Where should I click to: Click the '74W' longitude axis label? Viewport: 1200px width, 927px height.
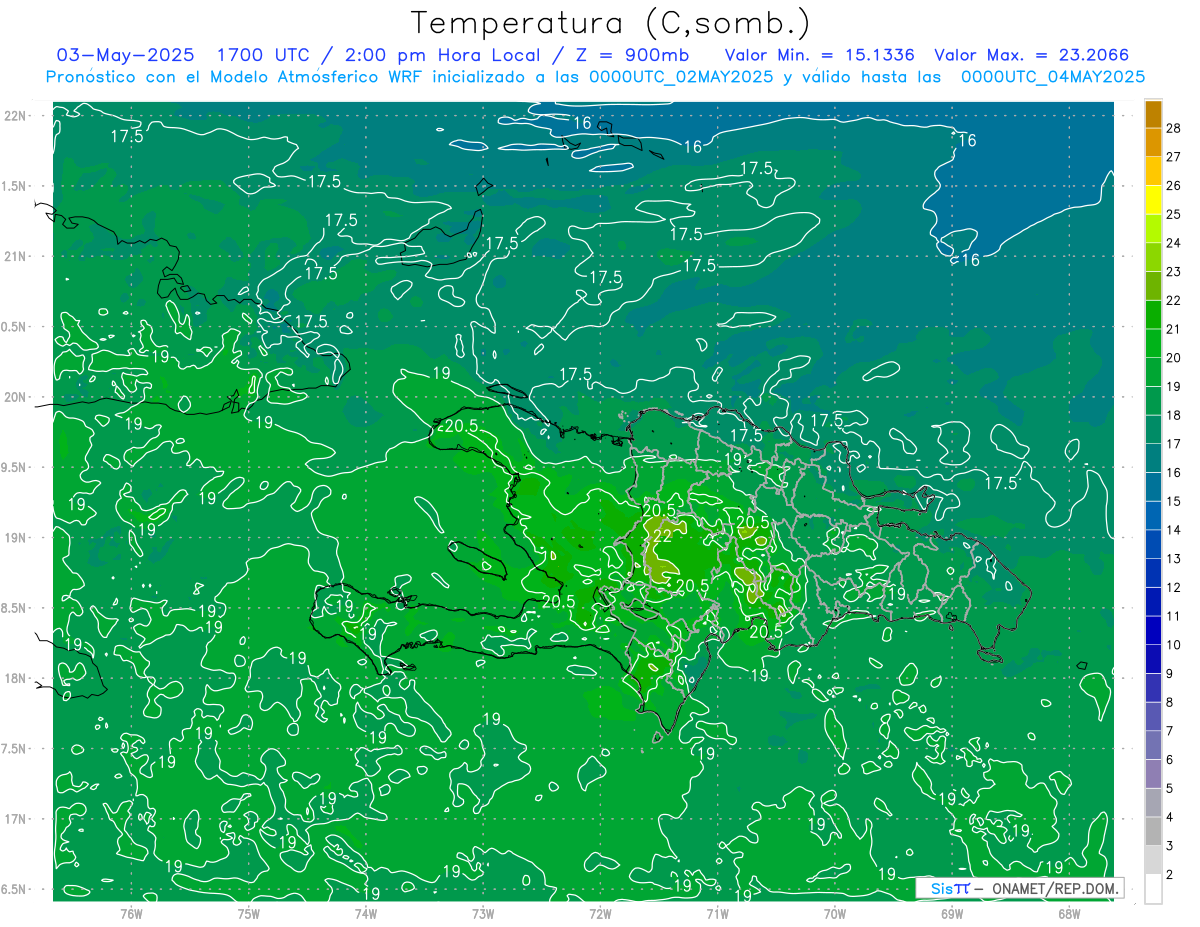tap(366, 913)
